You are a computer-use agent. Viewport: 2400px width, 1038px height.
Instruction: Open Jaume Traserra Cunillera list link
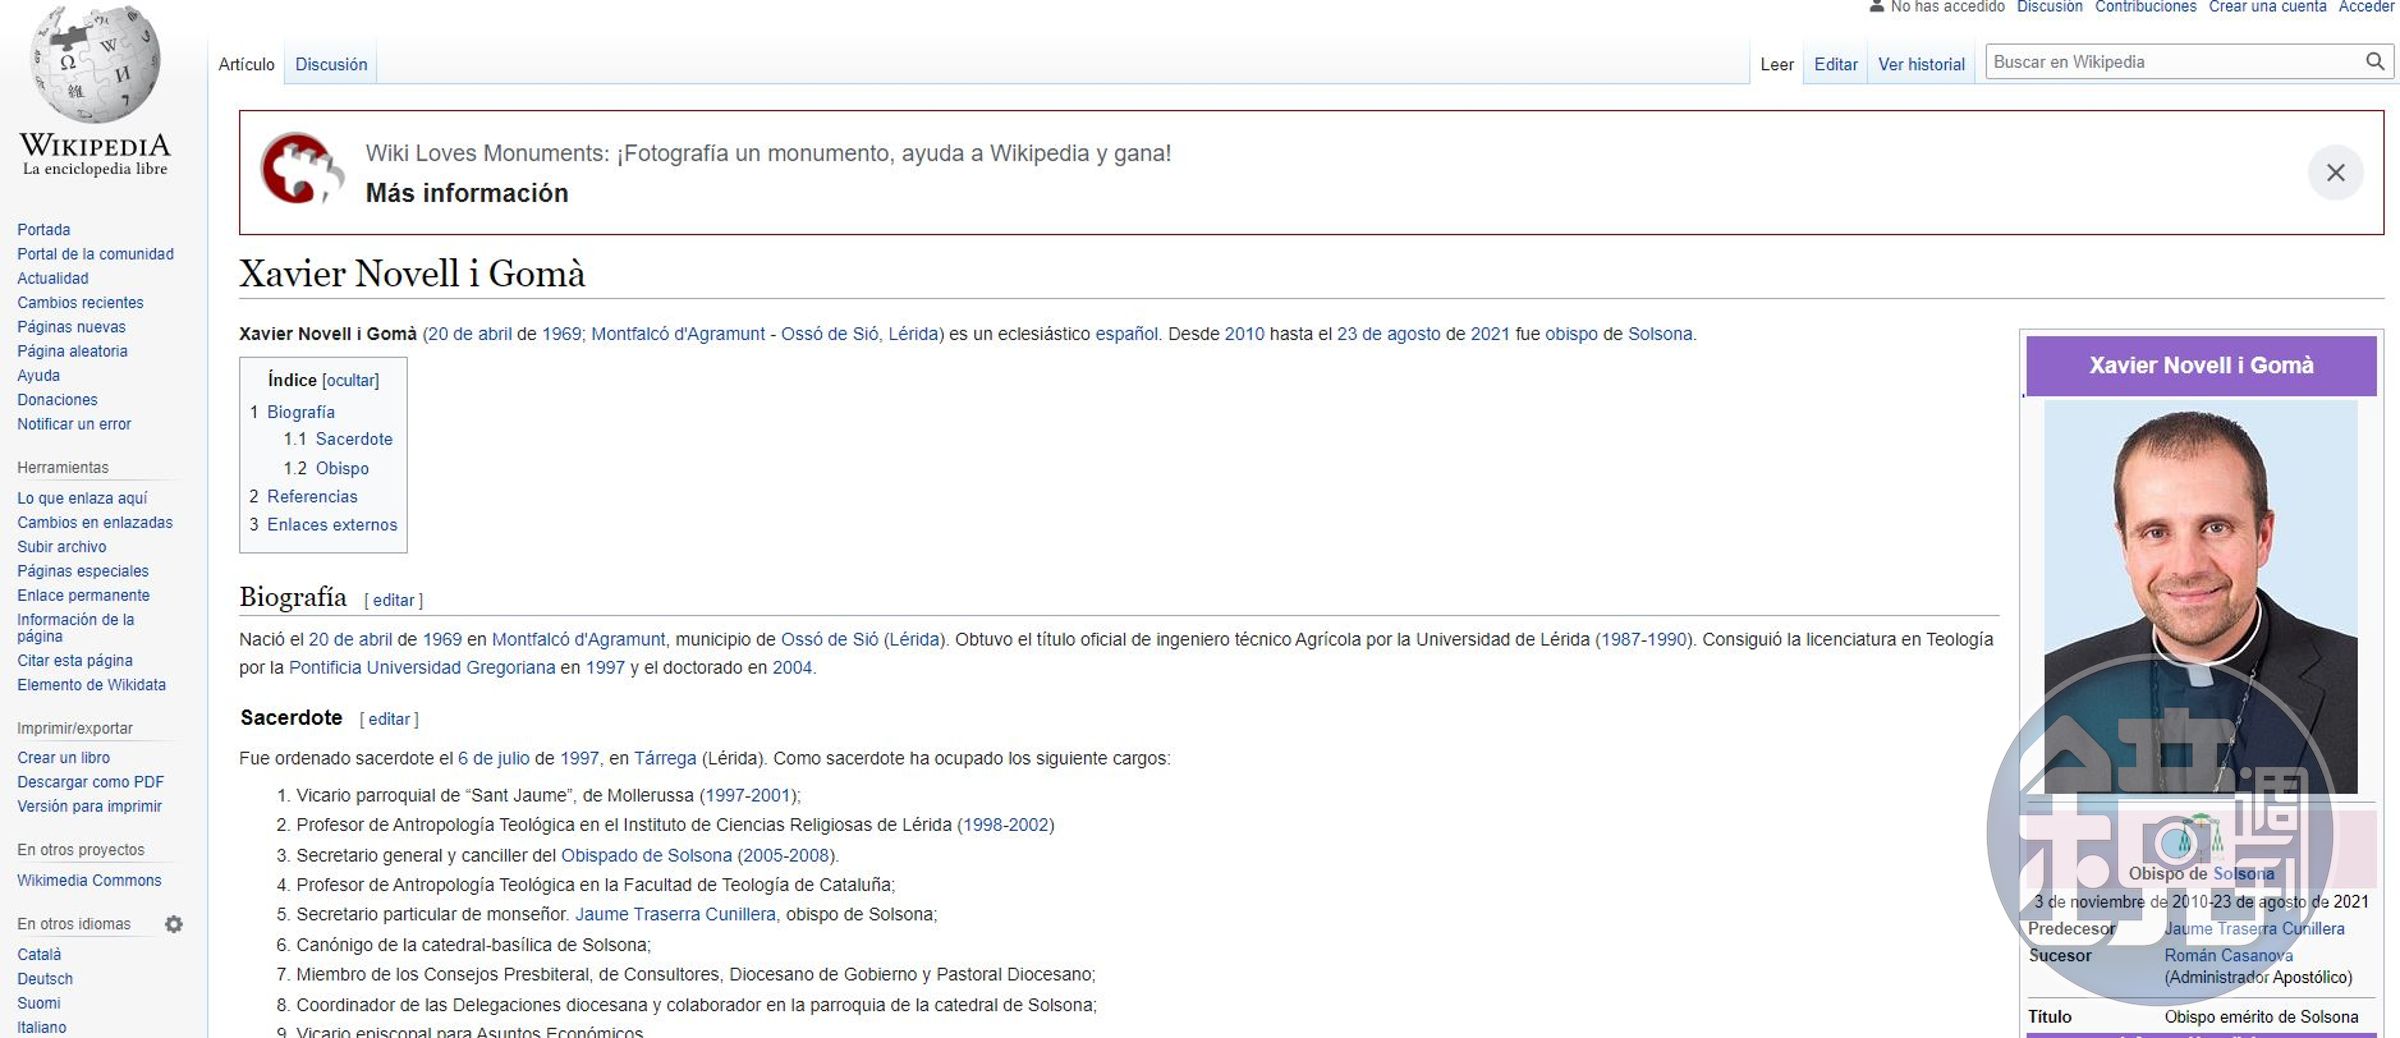[675, 915]
